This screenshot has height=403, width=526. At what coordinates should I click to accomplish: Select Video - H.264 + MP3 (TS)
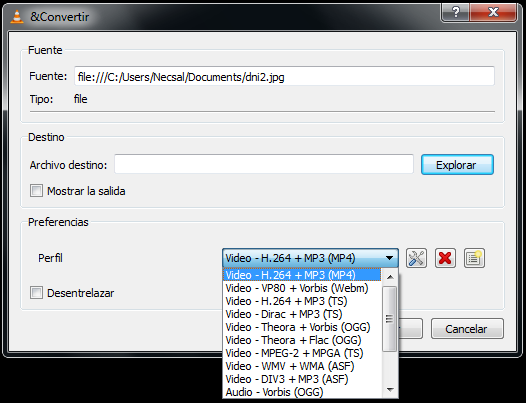tap(302, 301)
